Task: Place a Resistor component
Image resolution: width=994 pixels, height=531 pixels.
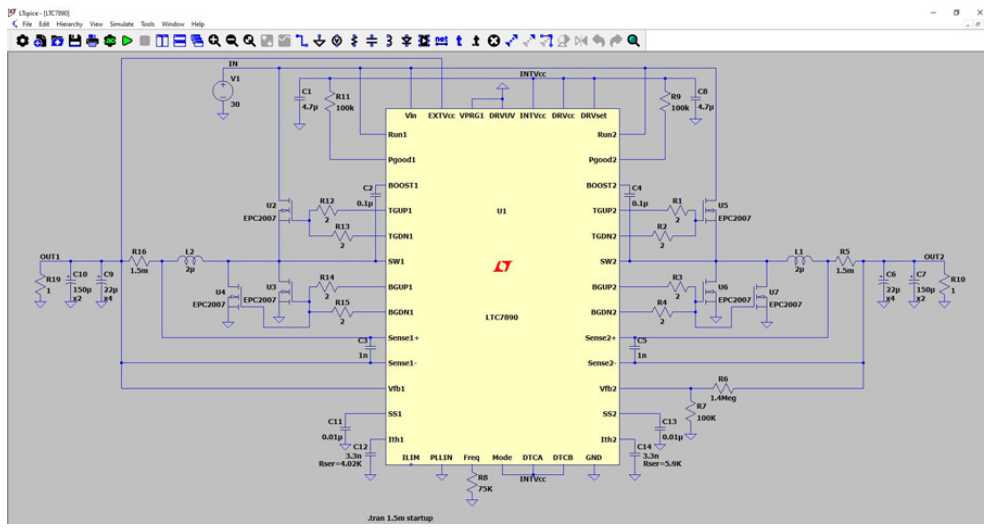Action: 354,41
